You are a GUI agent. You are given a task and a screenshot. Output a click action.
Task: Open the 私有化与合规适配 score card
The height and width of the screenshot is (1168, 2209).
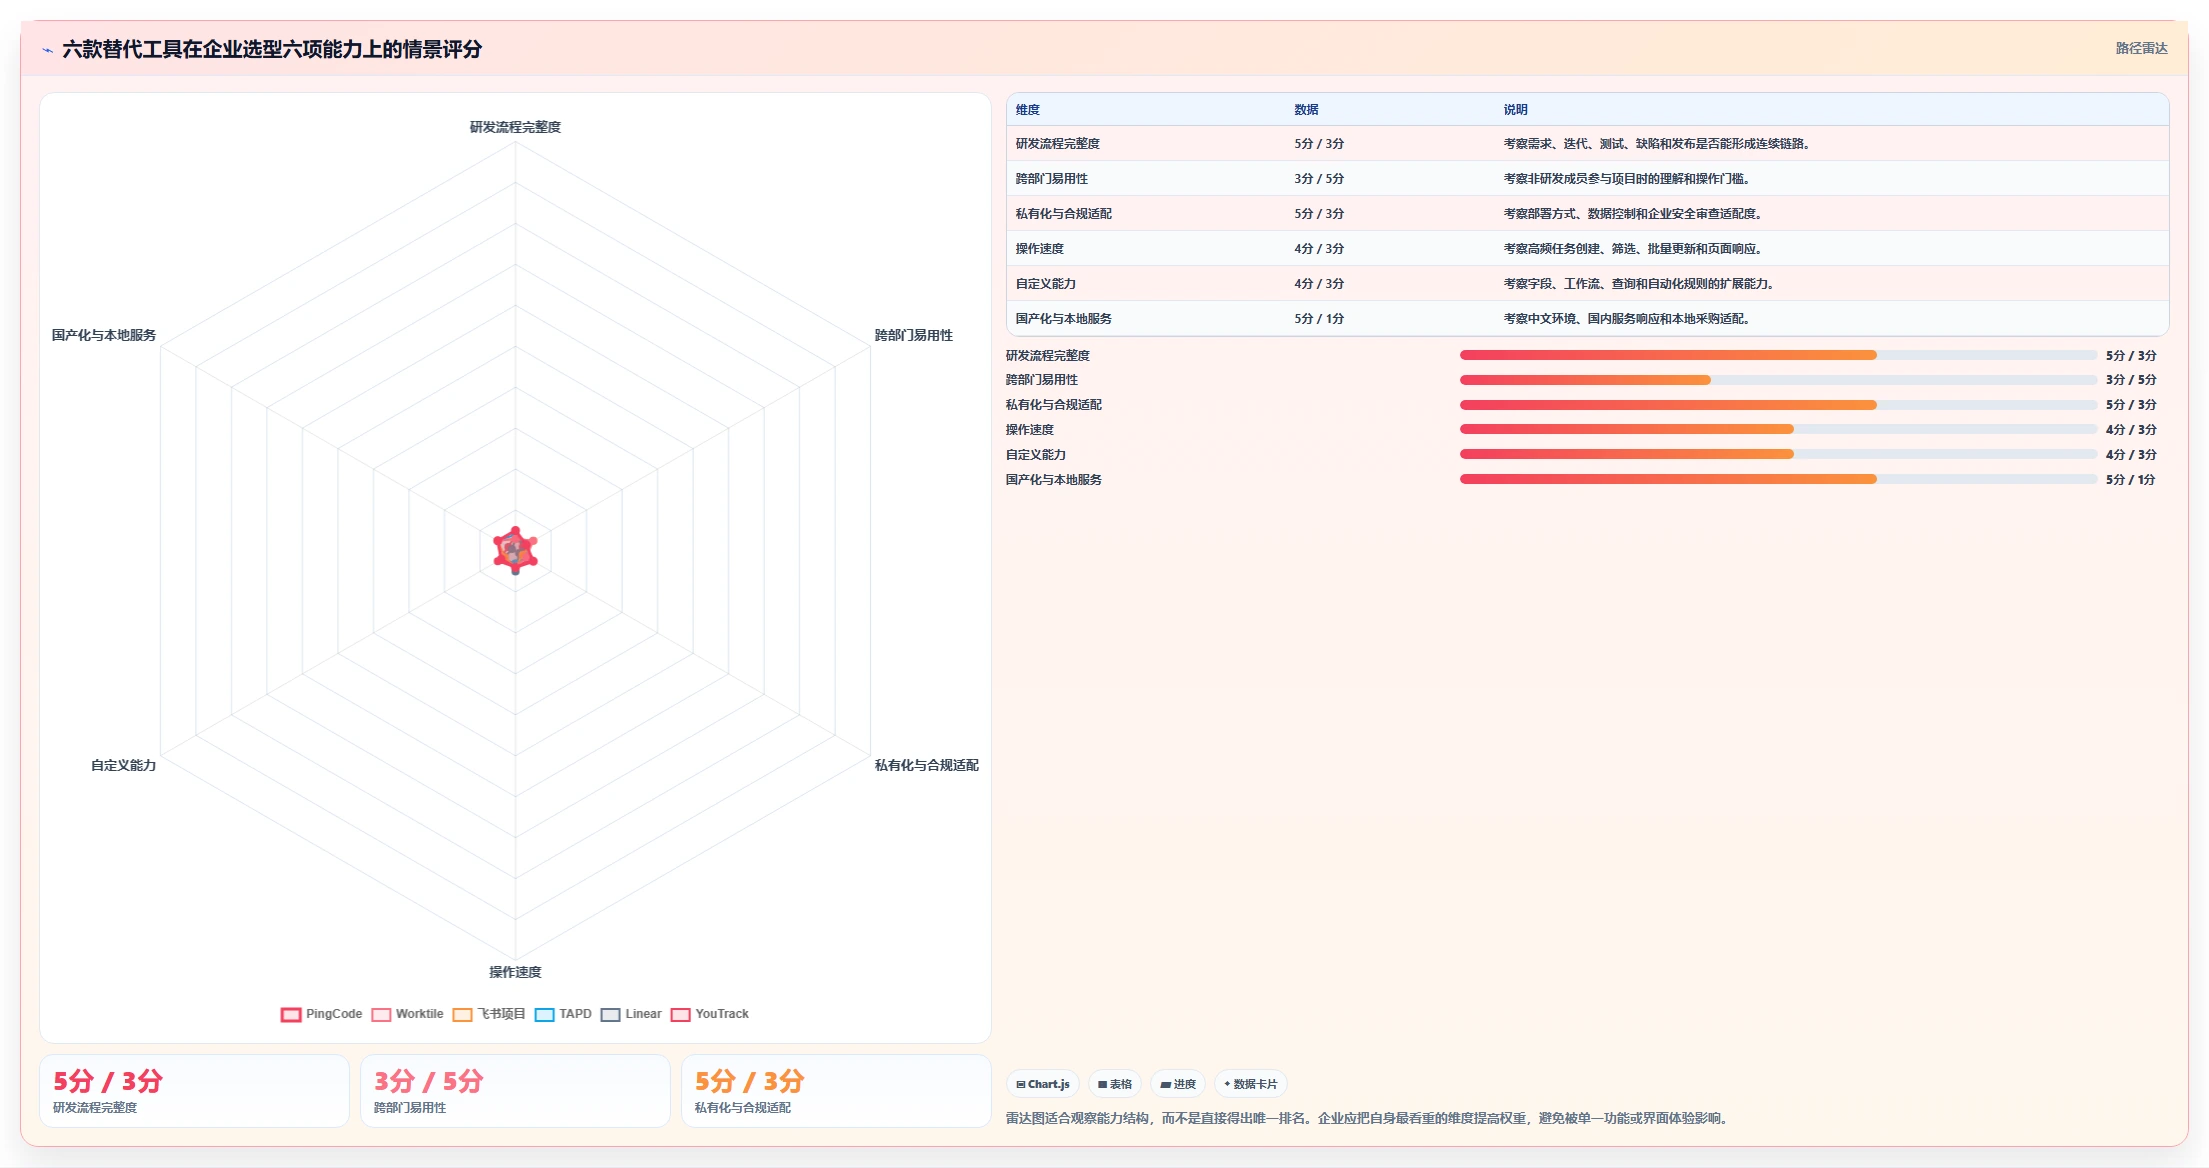tap(836, 1091)
